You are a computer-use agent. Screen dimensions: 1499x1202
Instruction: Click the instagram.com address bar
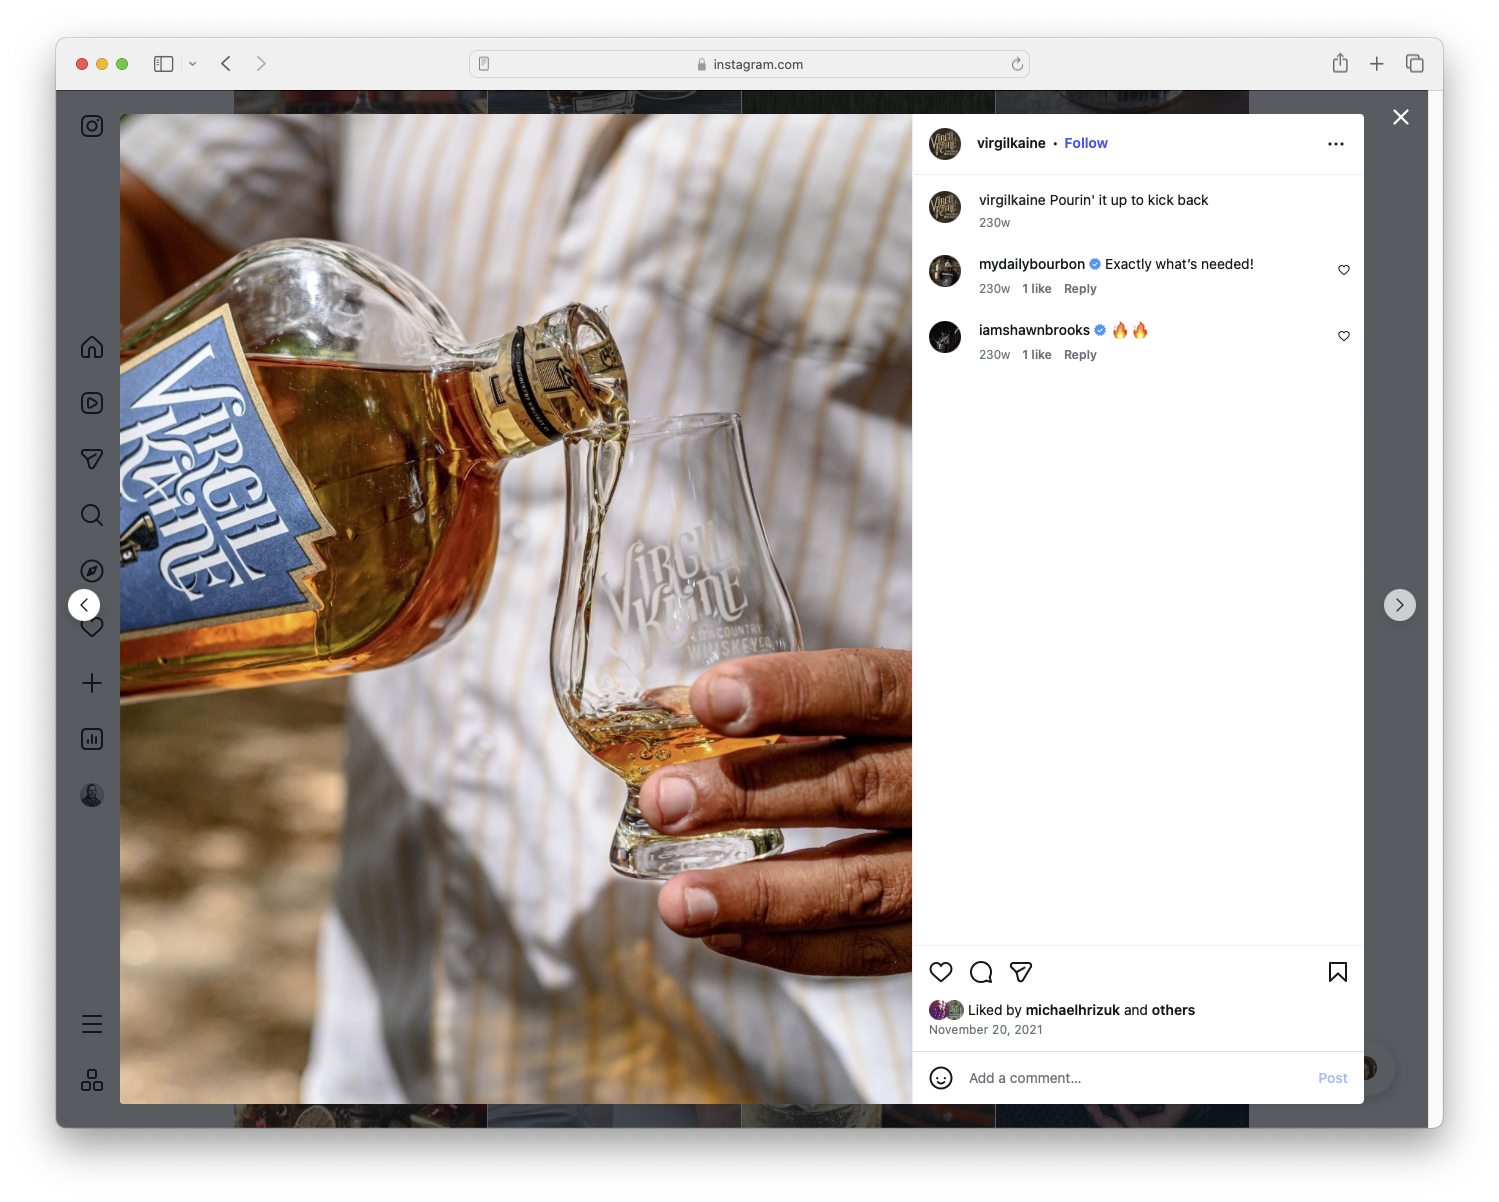click(749, 64)
